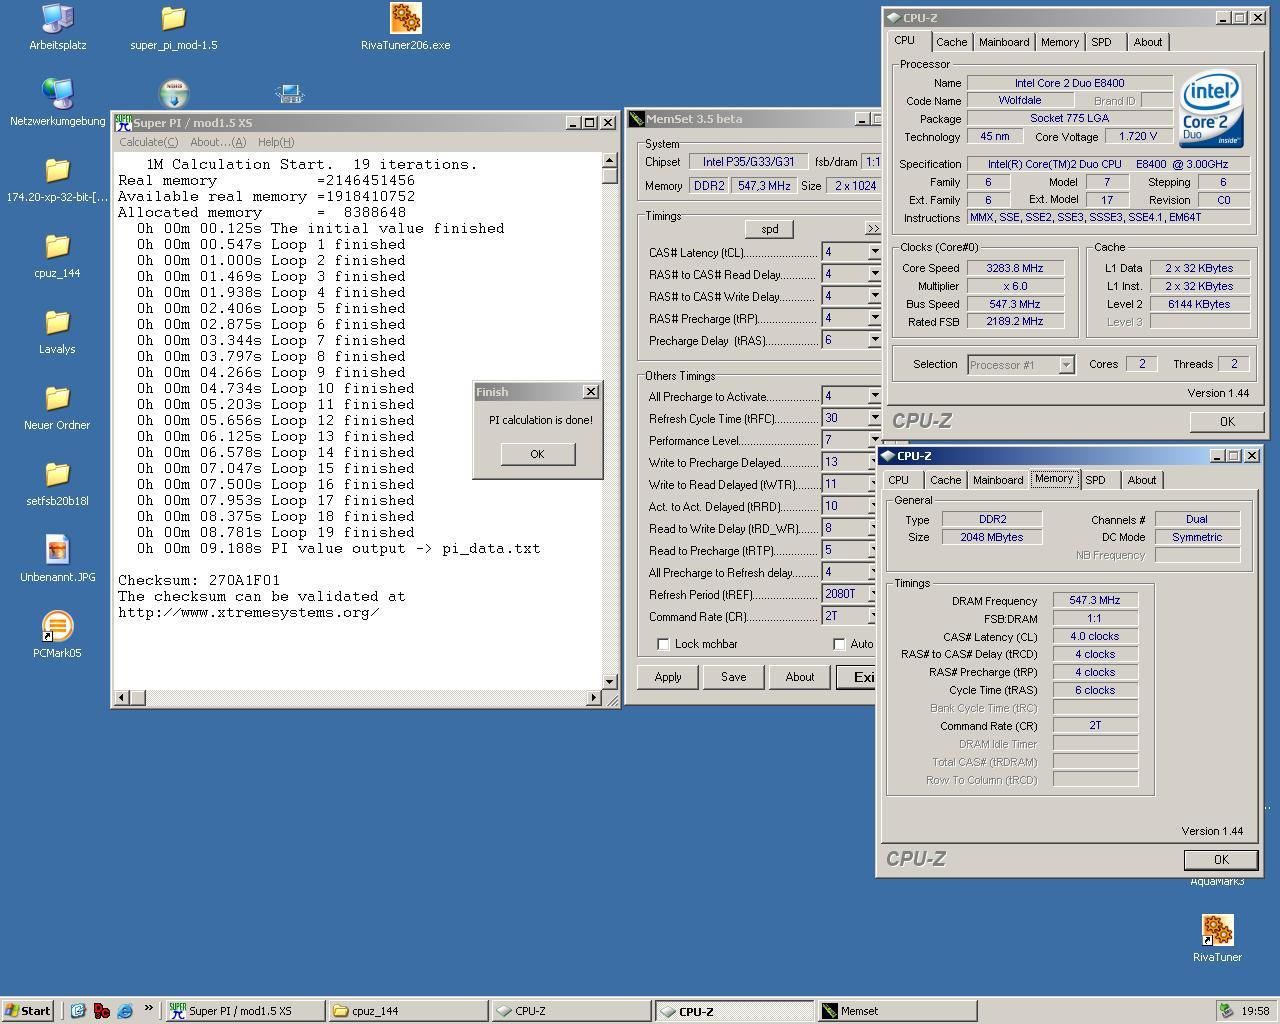Click the Checksum: 270A1F01 line
The image size is (1280, 1024).
[x=199, y=580]
